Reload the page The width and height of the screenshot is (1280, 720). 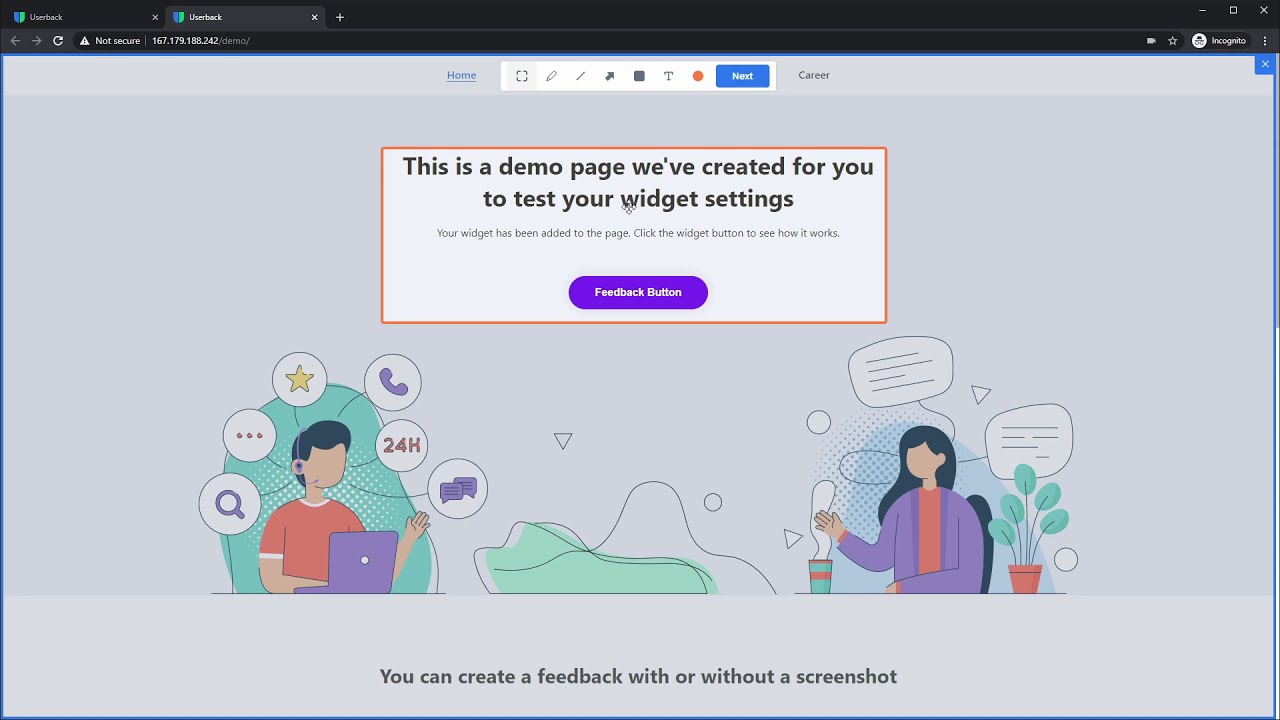(x=58, y=41)
